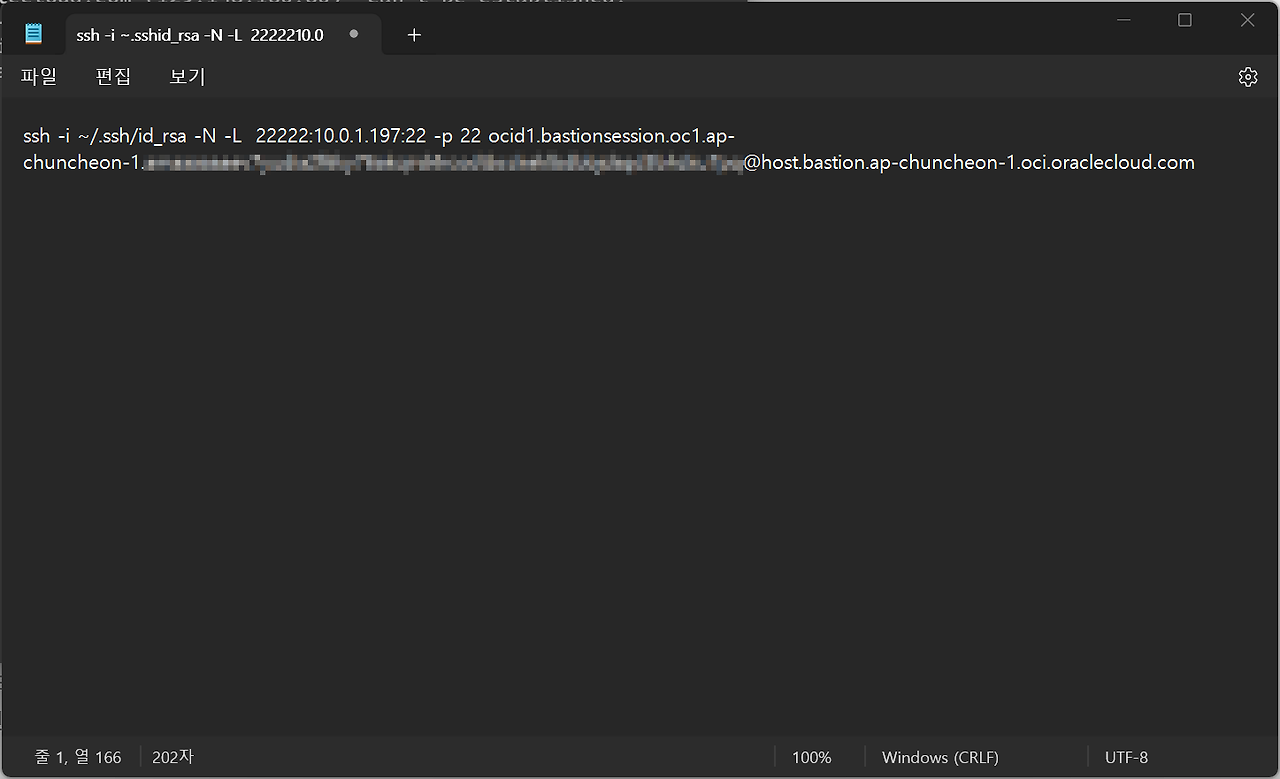Open Notepad settings via gear icon

click(1247, 77)
